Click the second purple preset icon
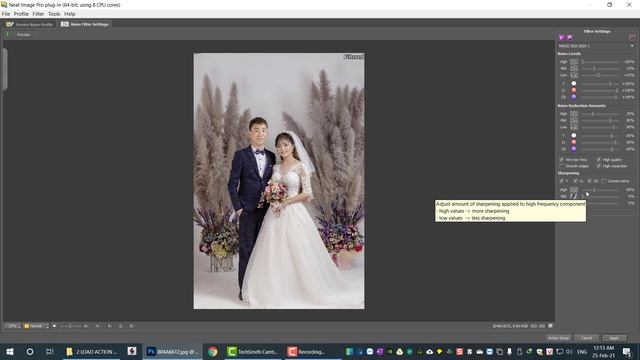This screenshot has height=360, width=640. click(569, 38)
